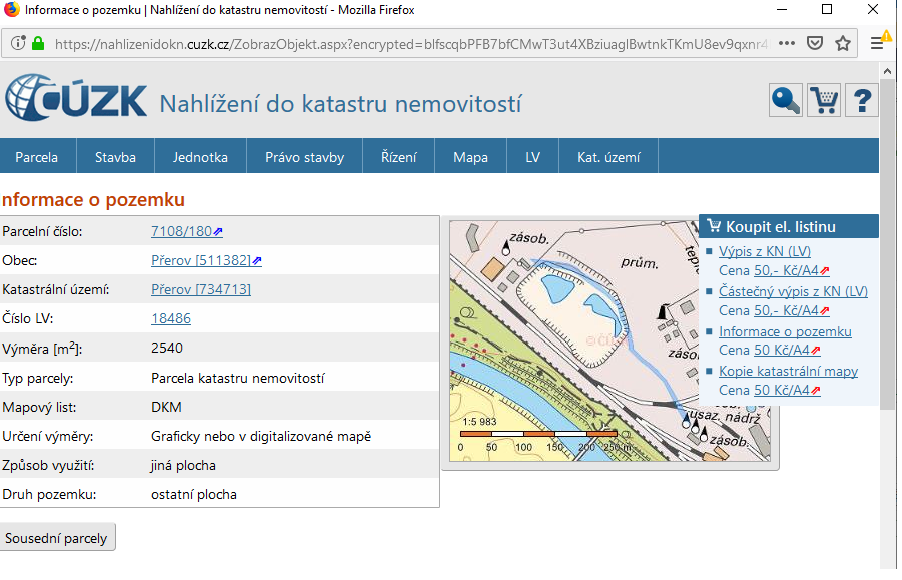Viewport: 902px width, 580px height.
Task: Open the shopping cart icon
Action: coord(824,100)
